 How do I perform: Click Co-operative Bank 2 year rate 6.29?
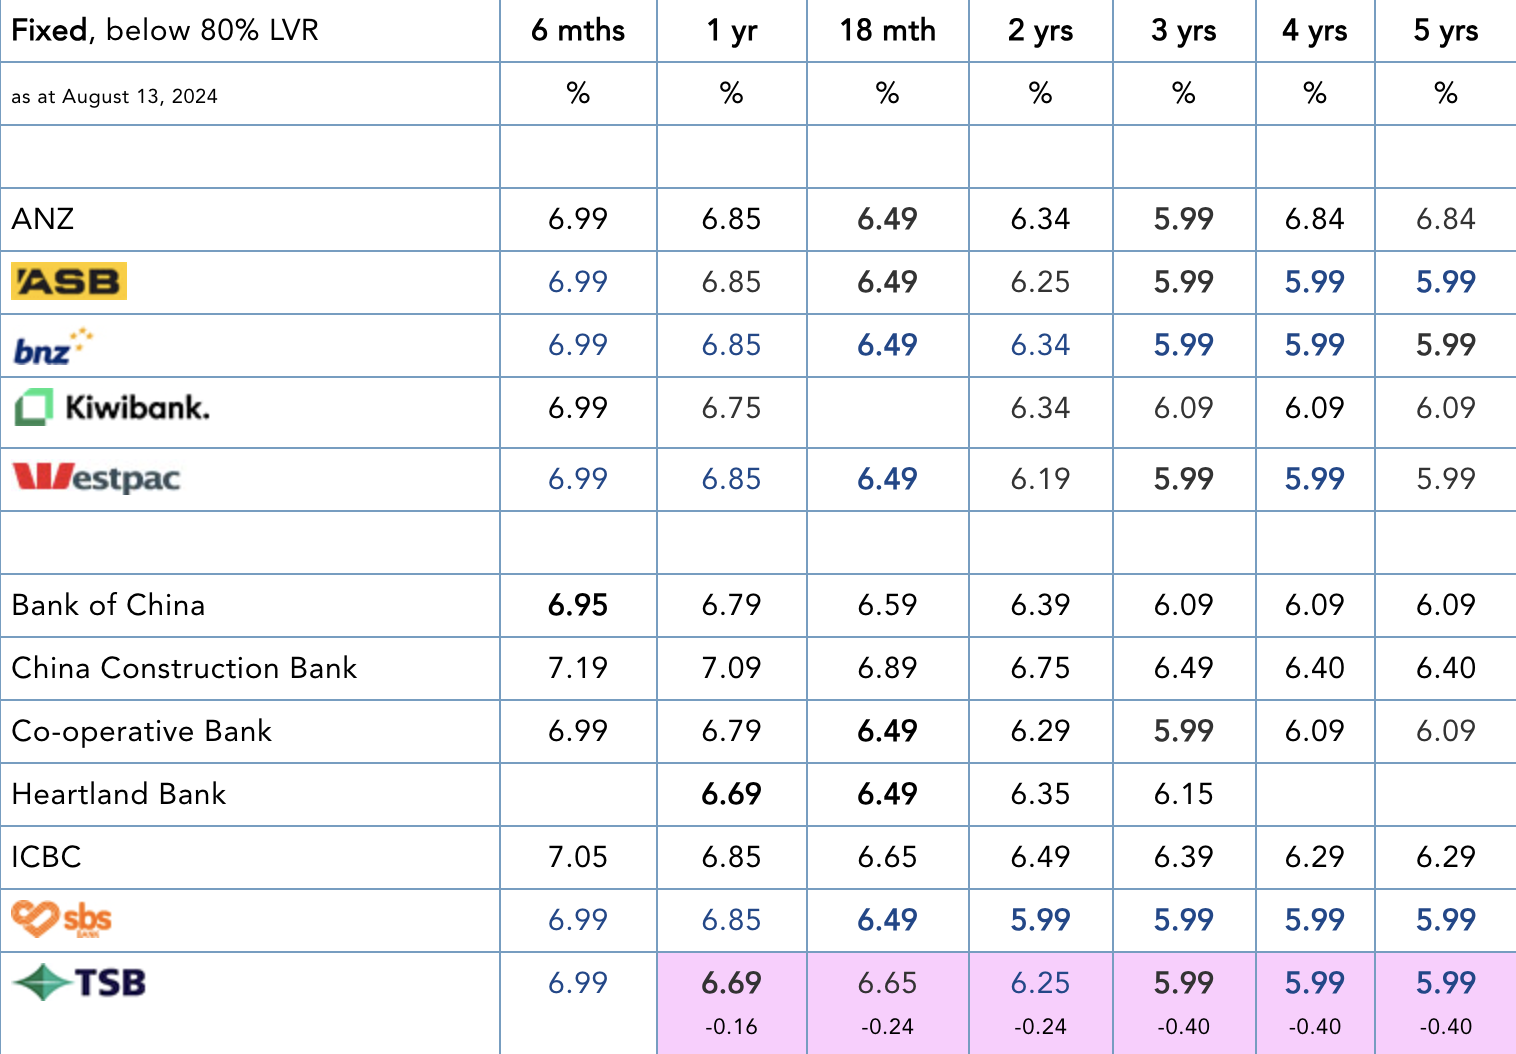(1041, 731)
